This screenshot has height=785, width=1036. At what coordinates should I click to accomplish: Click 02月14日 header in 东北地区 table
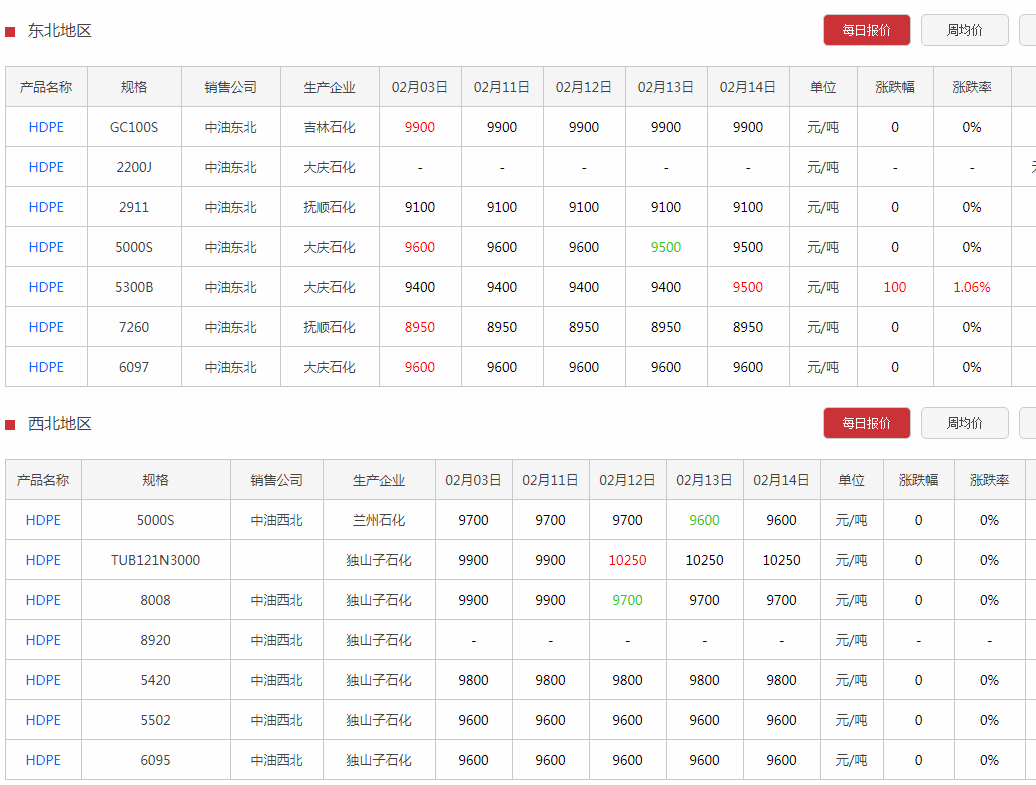pos(747,87)
